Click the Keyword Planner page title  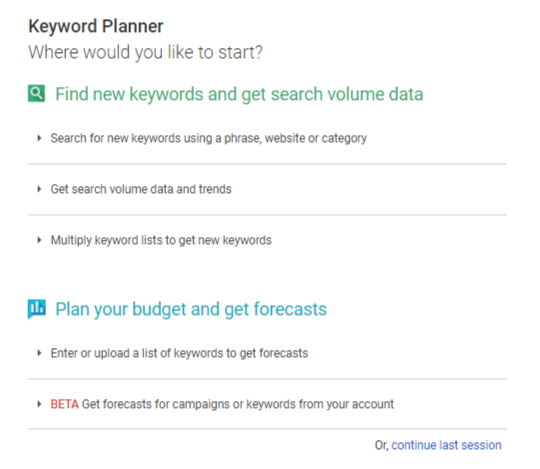[96, 26]
